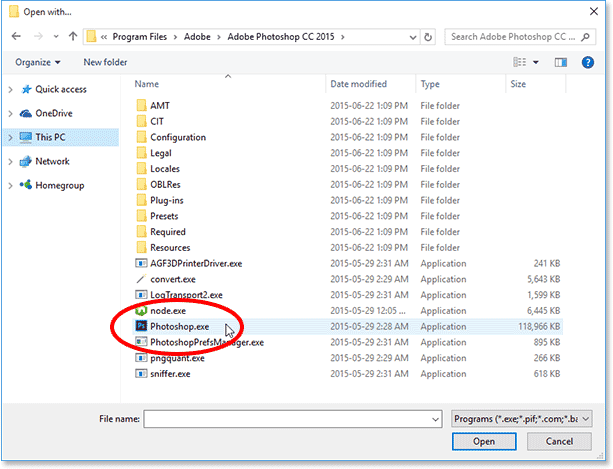
Task: Sort by the Type column header
Action: pyautogui.click(x=430, y=84)
